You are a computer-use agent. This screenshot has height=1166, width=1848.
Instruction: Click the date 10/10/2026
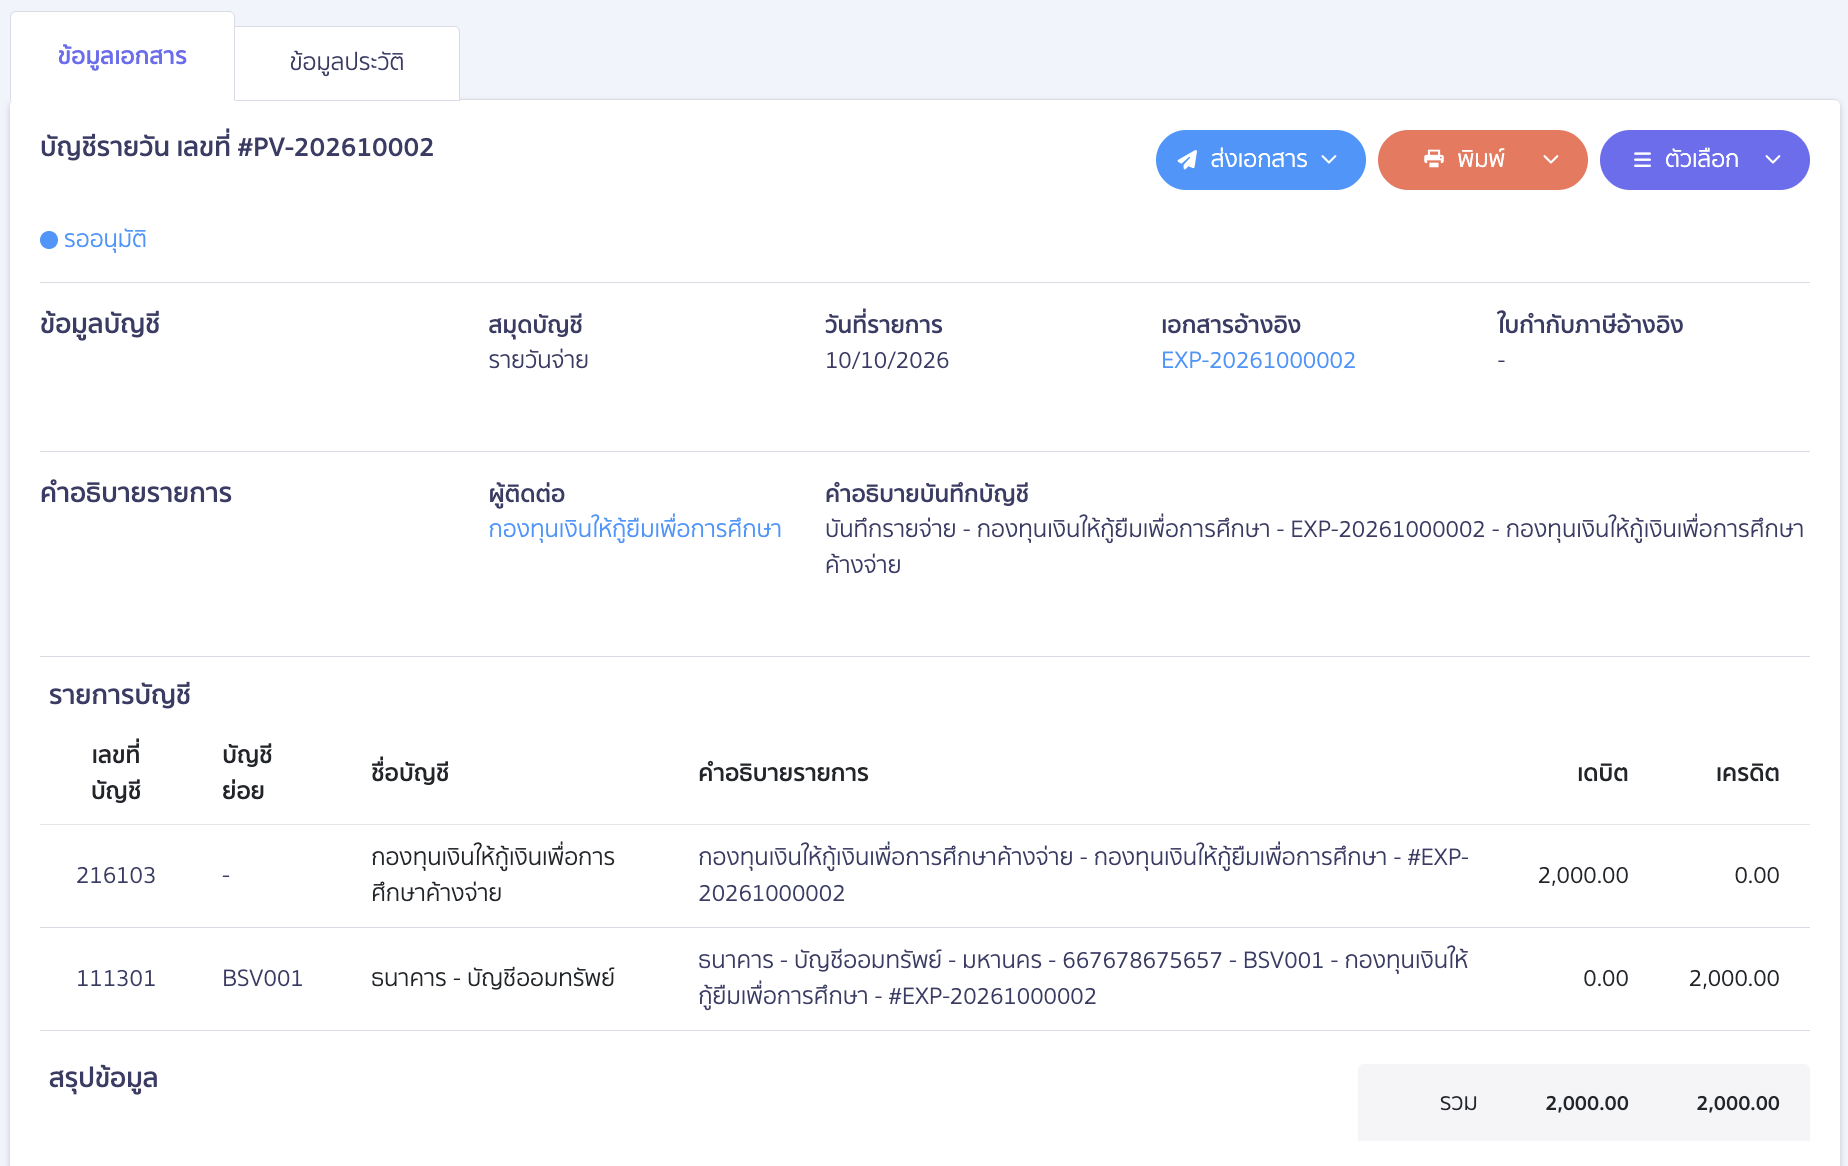coord(887,360)
